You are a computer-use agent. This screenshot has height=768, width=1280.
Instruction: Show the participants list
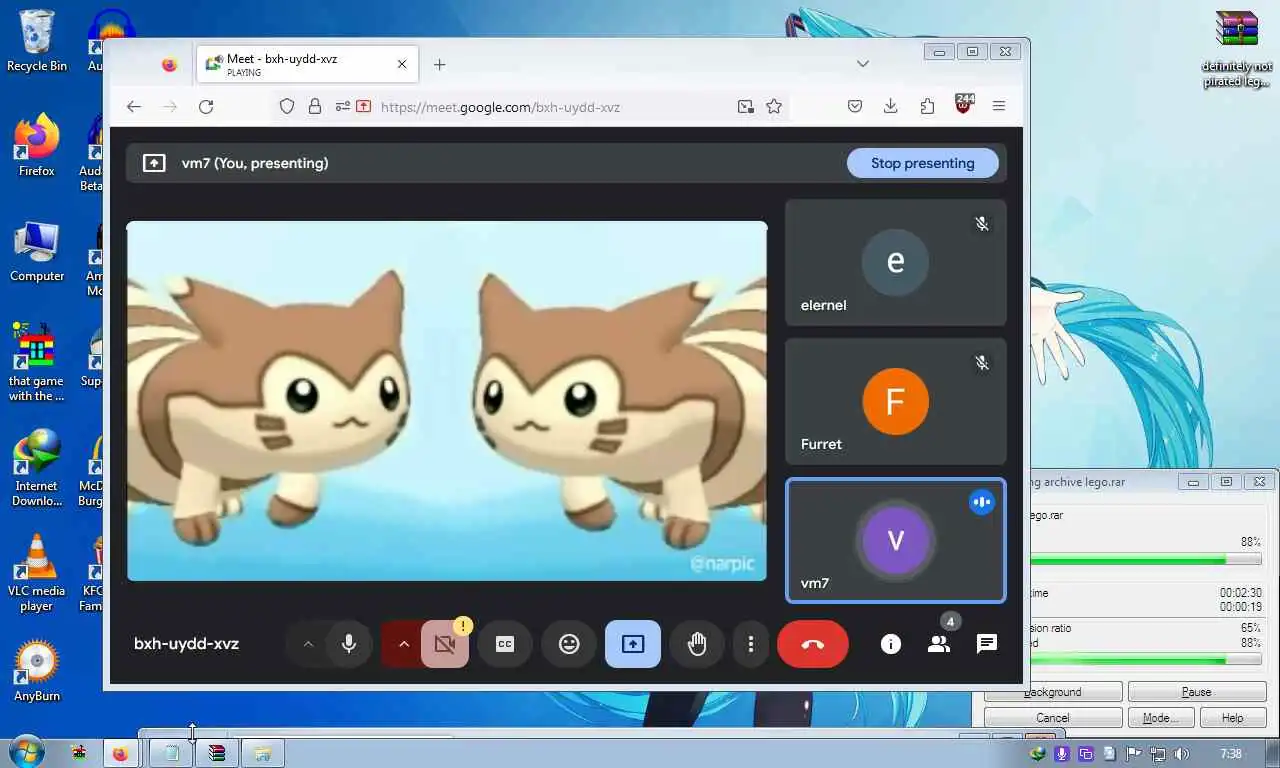(938, 644)
